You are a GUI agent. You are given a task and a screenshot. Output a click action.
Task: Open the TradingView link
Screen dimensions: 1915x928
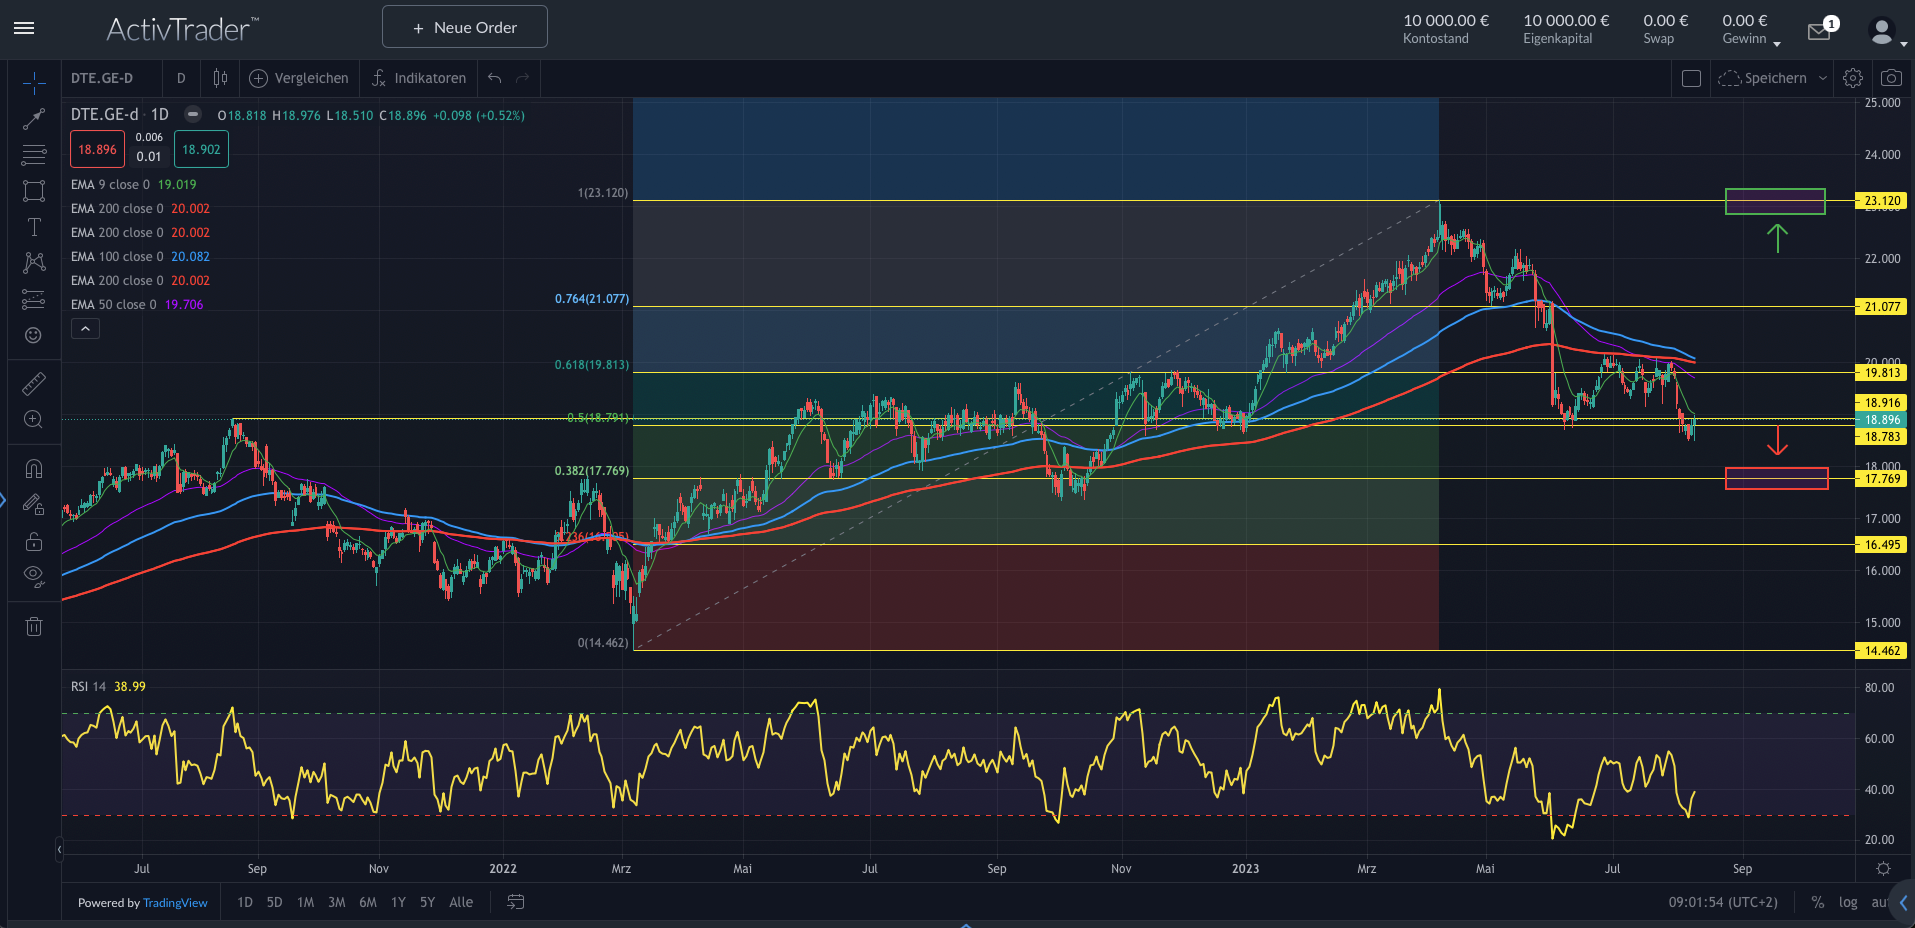pos(176,902)
